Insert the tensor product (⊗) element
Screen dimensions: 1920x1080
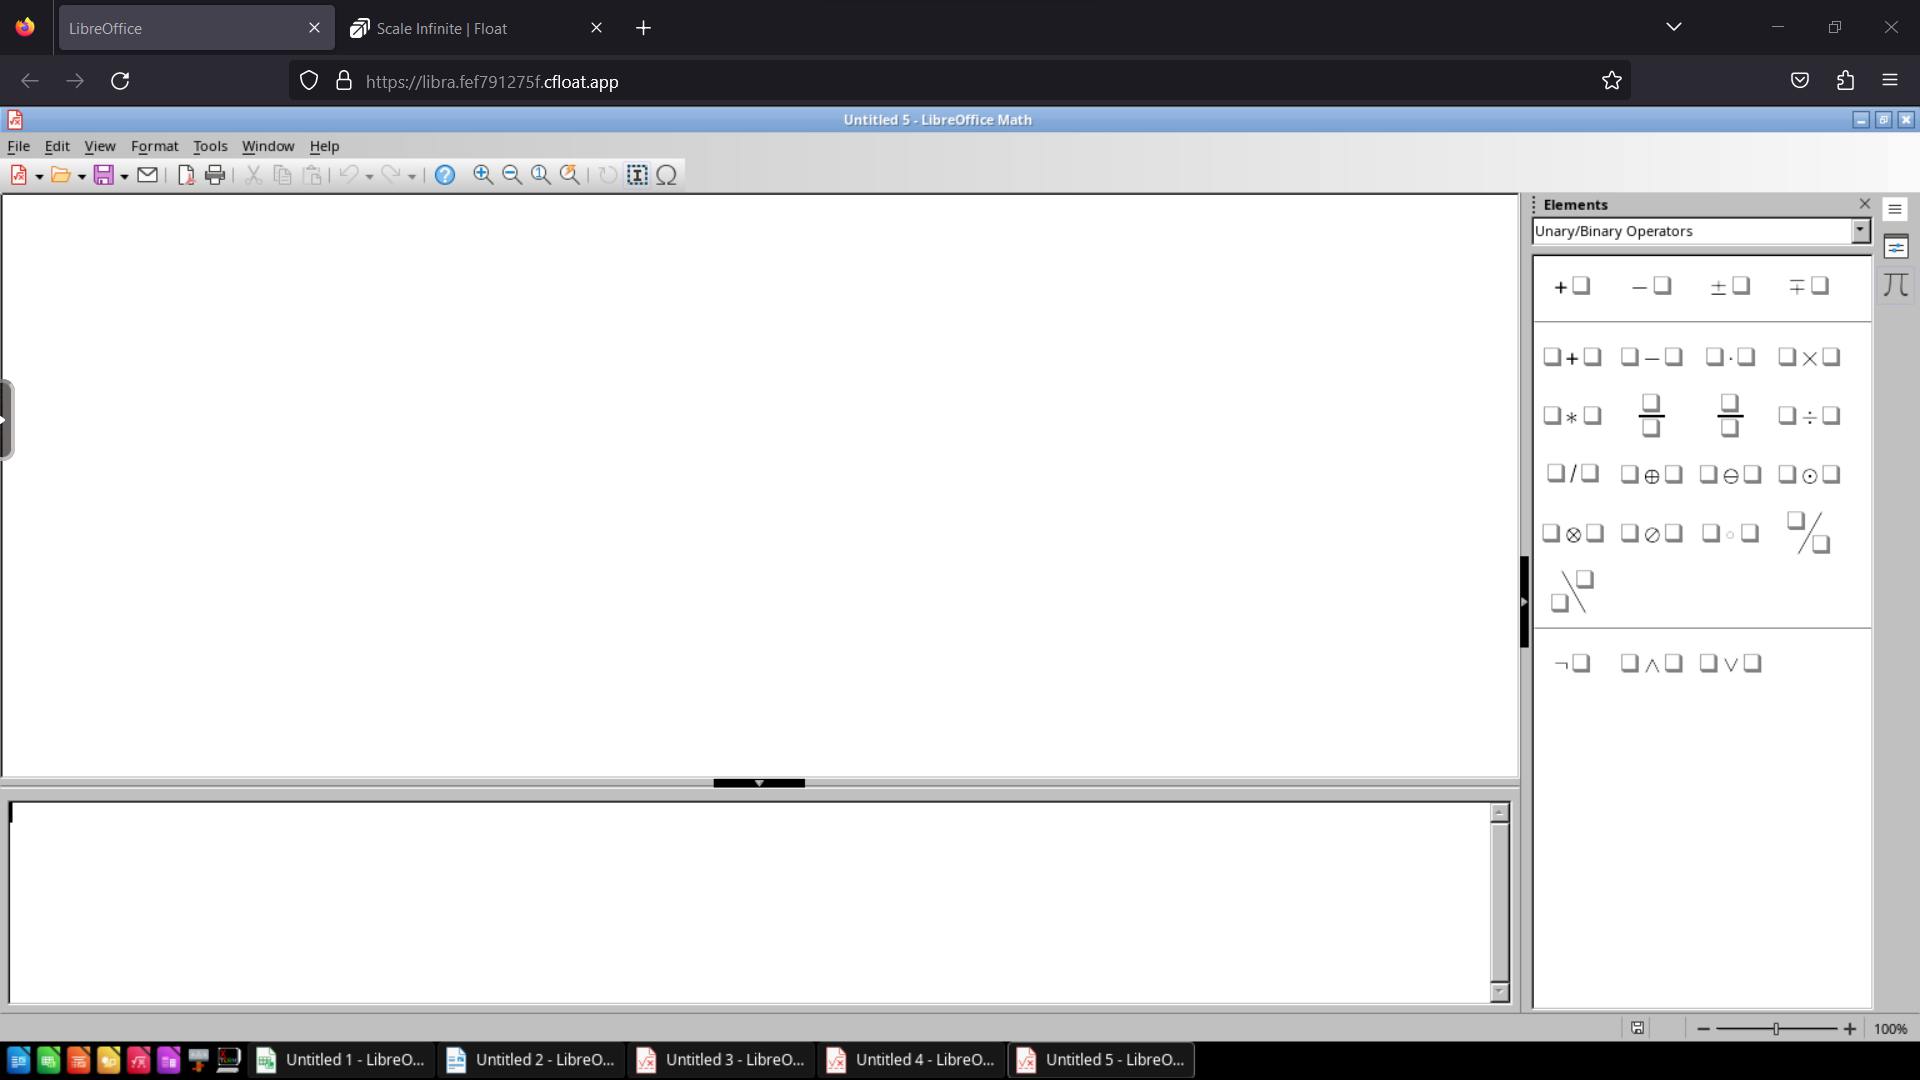[1572, 533]
